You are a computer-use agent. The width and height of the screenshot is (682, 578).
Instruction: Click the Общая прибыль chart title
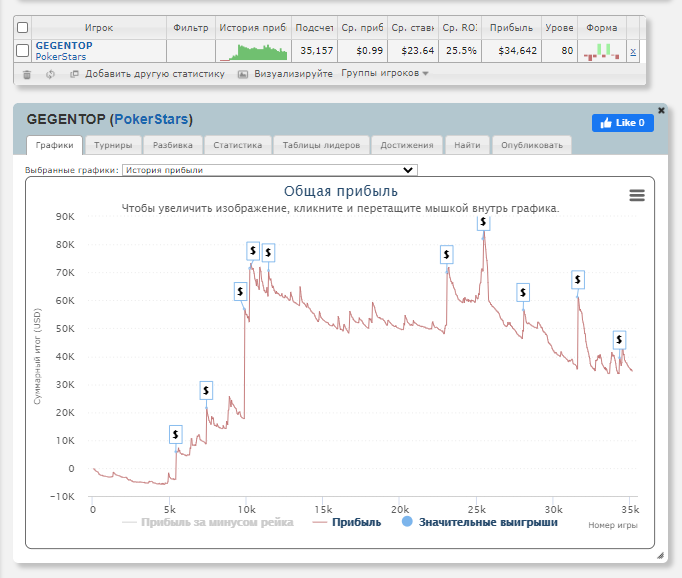341,191
